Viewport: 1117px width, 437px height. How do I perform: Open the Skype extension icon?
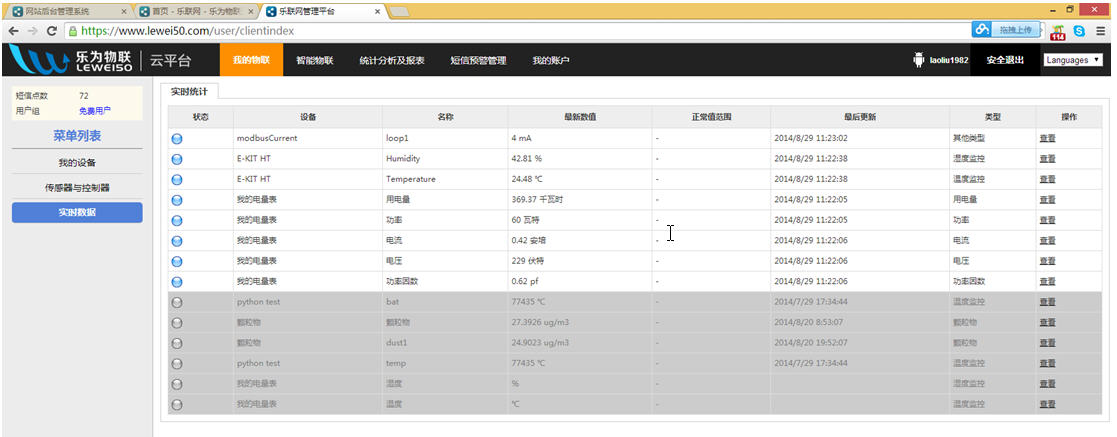(x=1079, y=31)
